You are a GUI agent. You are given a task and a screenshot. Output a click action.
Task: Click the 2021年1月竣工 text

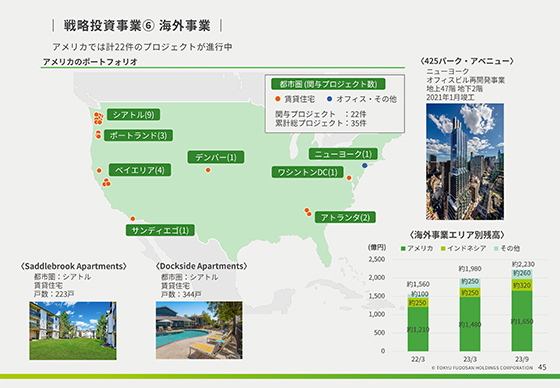(450, 97)
